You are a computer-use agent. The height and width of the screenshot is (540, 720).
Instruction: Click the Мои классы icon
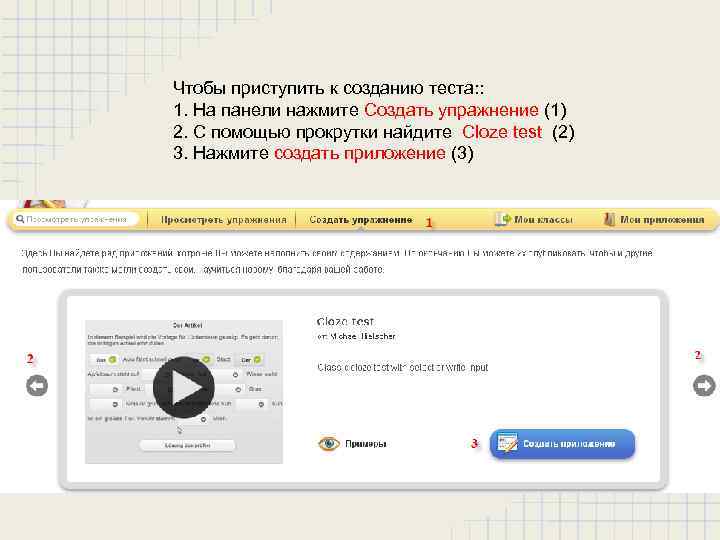(x=502, y=219)
